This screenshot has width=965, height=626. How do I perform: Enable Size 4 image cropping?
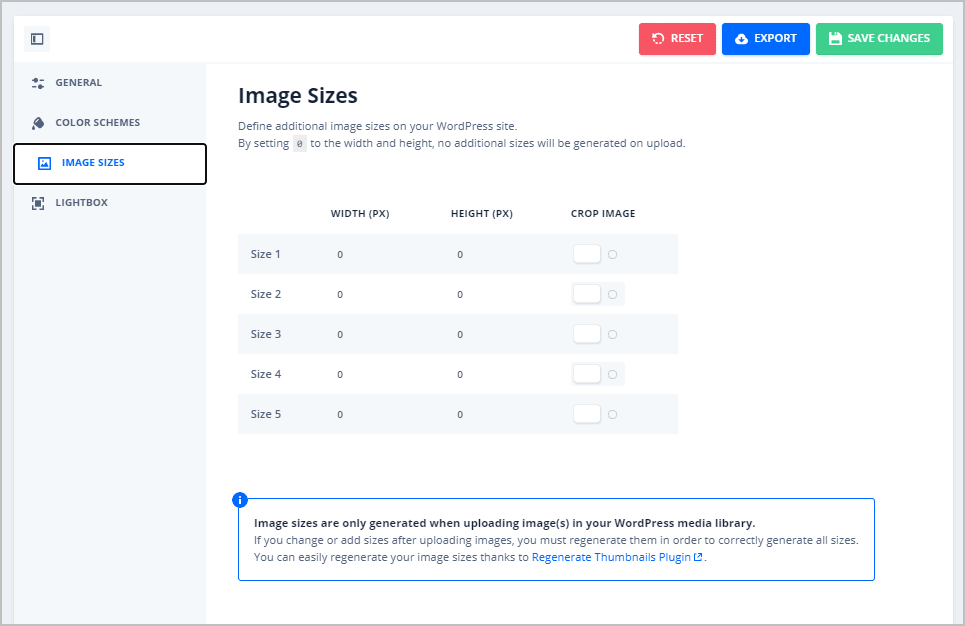pyautogui.click(x=587, y=373)
